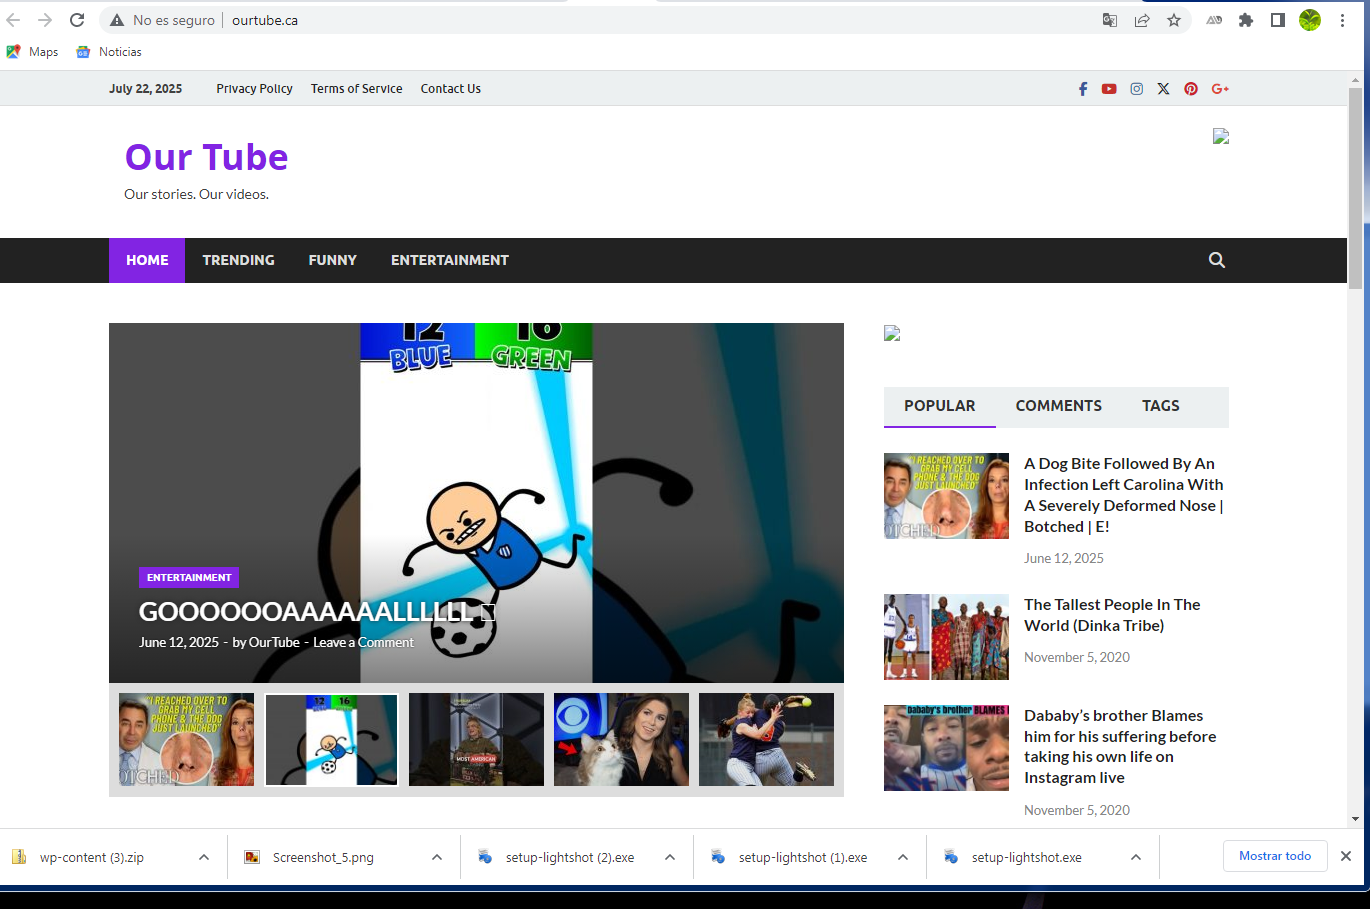Screen dimensions: 1370x909
Task: Open the Privacy Policy link
Action: point(254,89)
